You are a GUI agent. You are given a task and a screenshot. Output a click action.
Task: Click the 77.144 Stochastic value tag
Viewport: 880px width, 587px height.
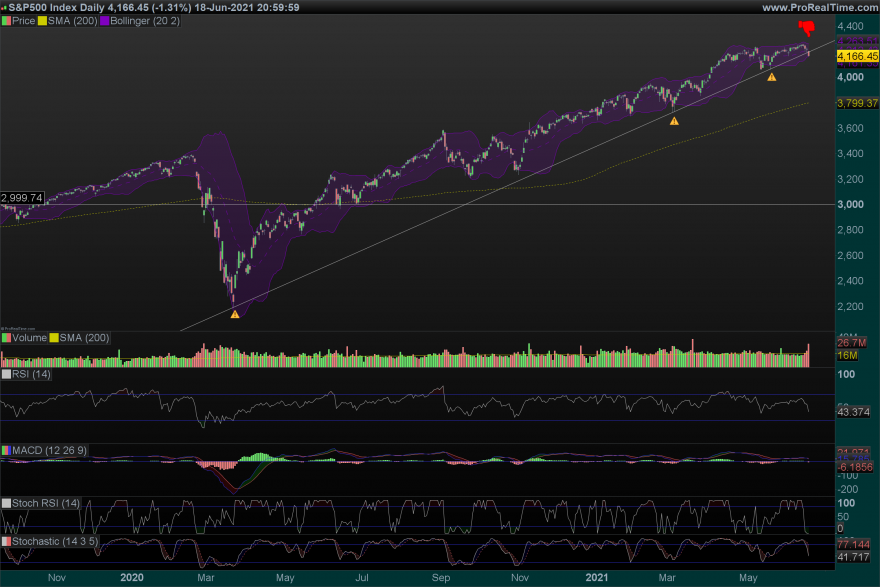click(854, 544)
